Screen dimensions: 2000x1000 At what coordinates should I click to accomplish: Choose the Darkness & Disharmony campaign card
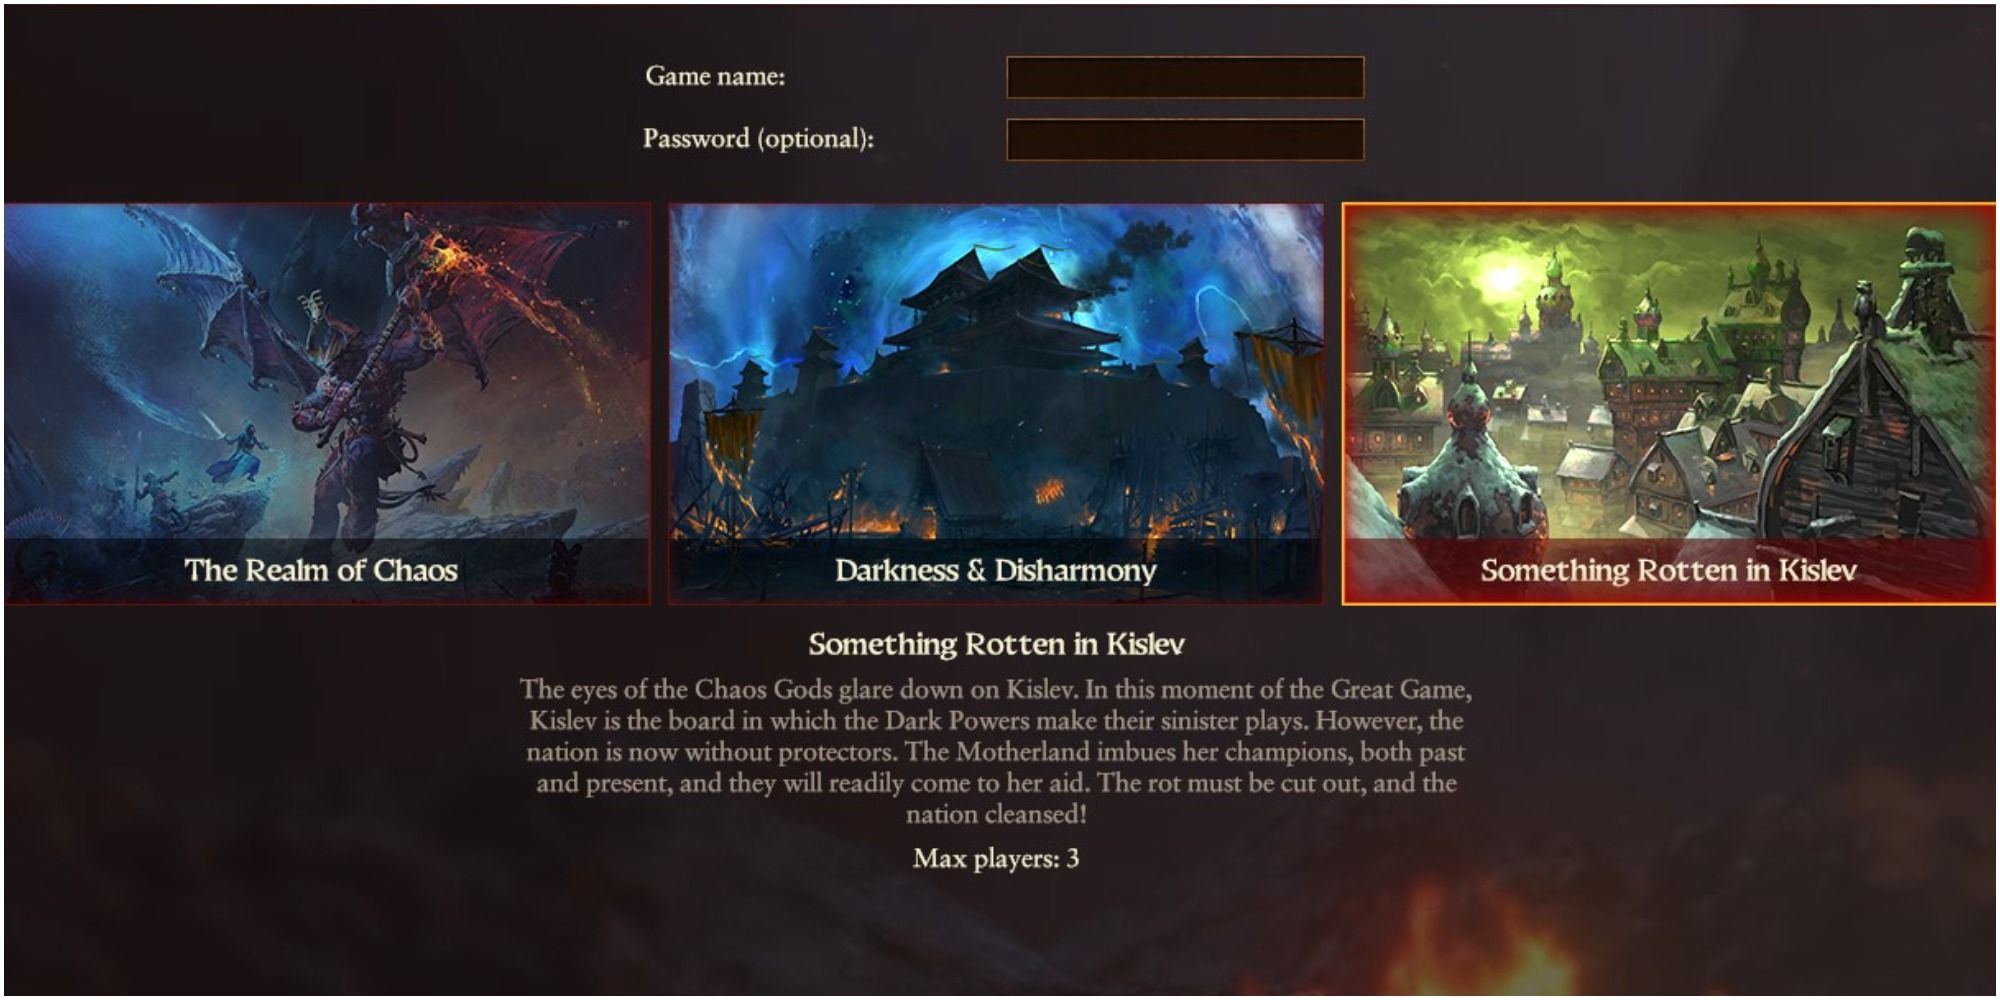(996, 404)
